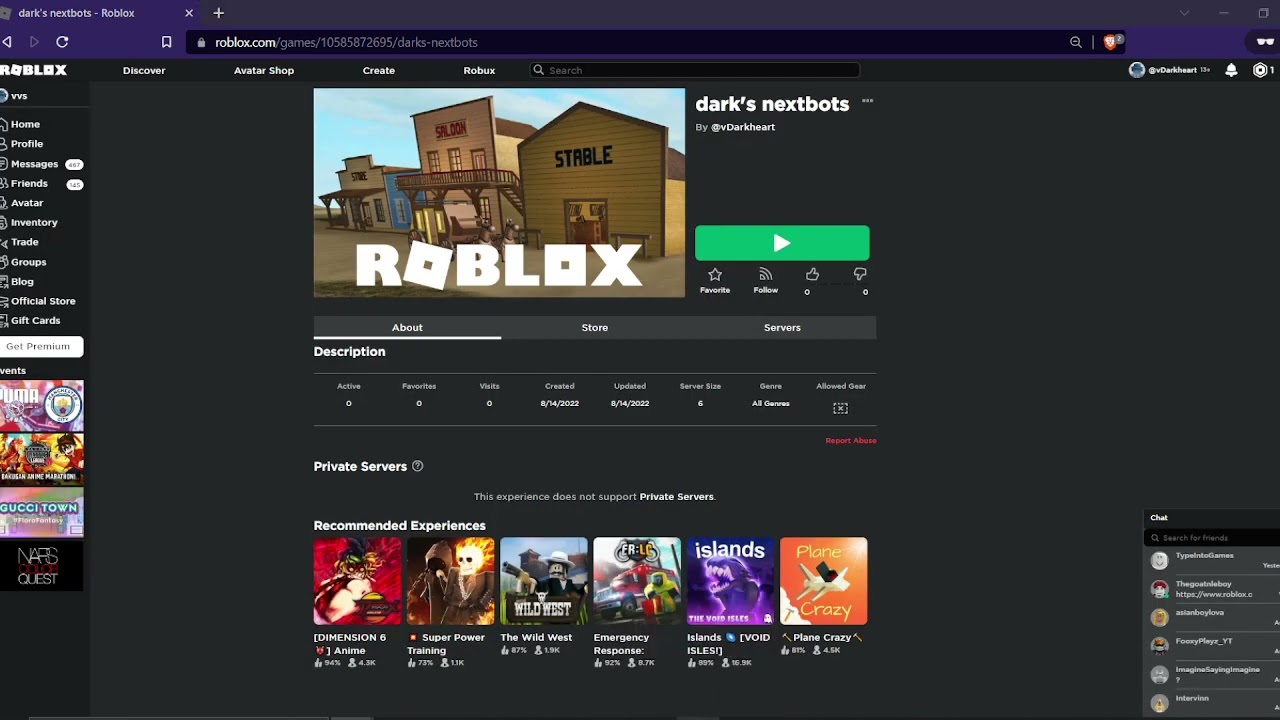Click the Robux balance hexagon icon
The height and width of the screenshot is (720, 1280).
(x=1260, y=70)
